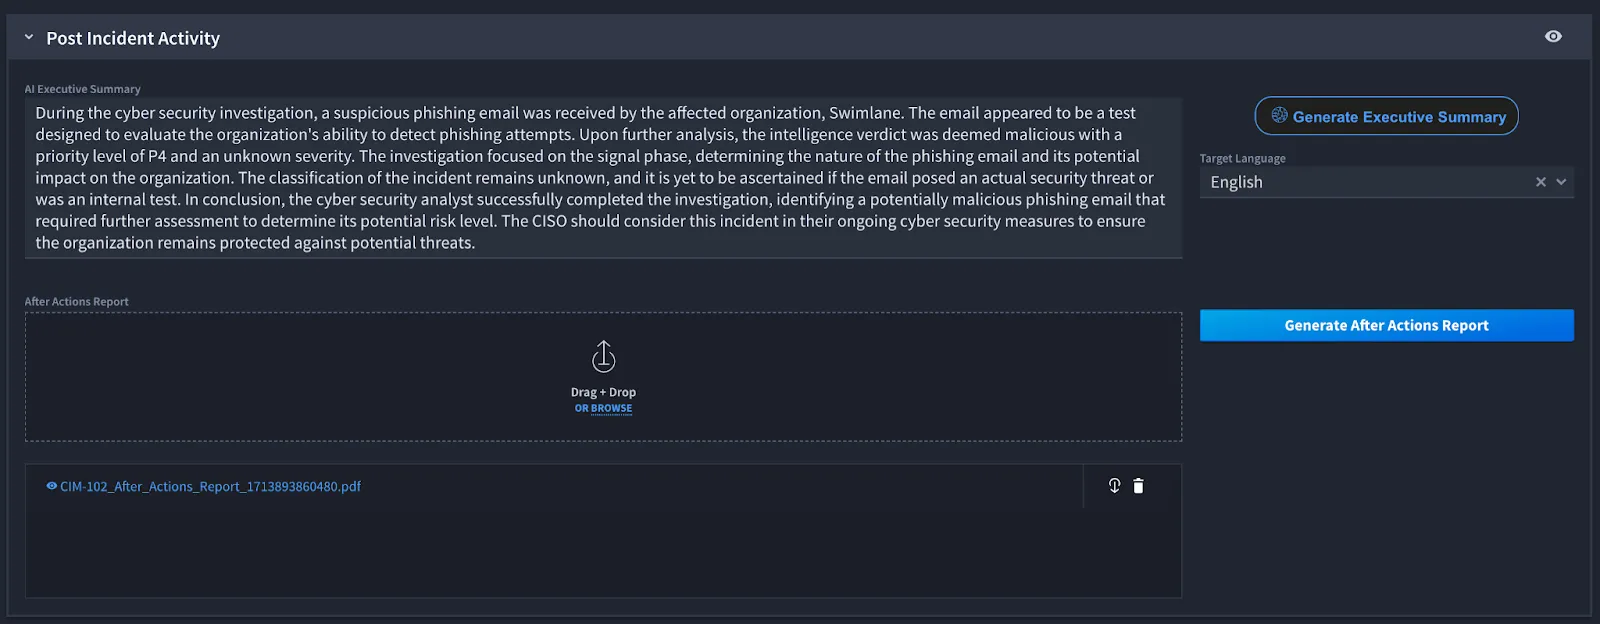The width and height of the screenshot is (1600, 624).
Task: Select the English value in Target Language field
Action: coord(1236,182)
